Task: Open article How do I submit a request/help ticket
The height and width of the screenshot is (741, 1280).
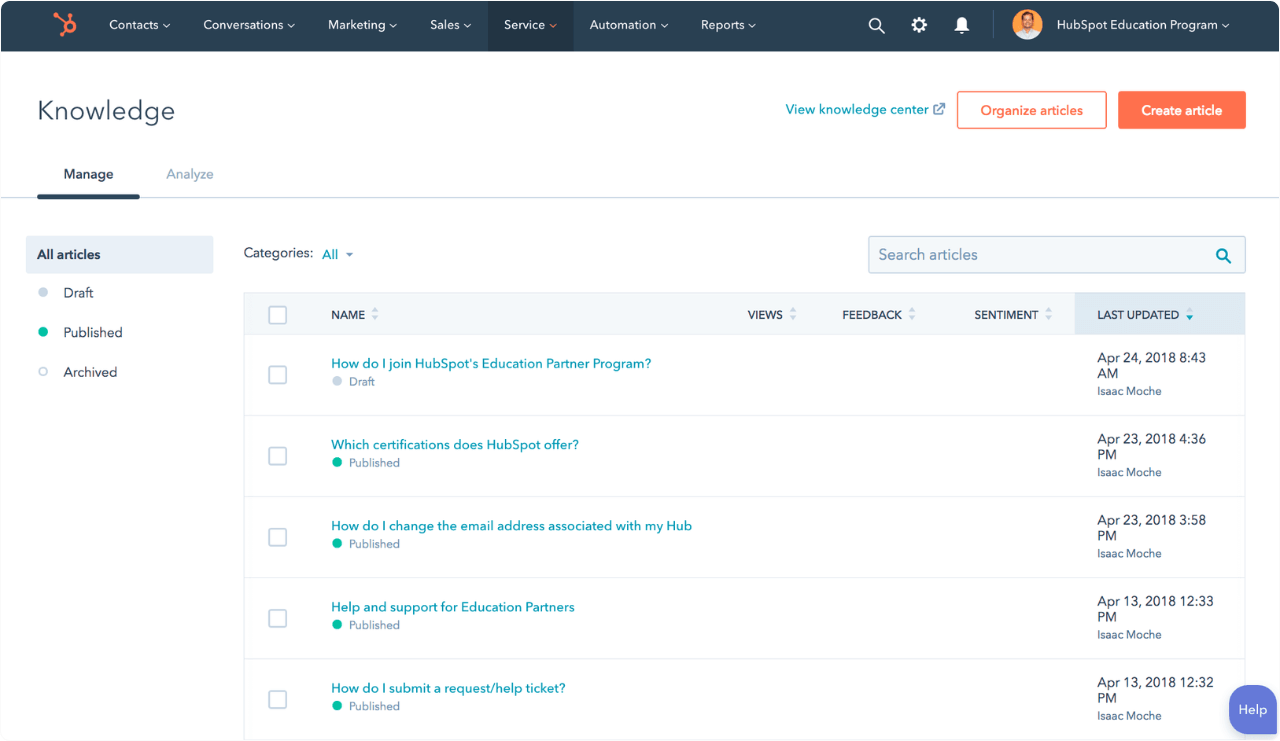Action: point(448,687)
